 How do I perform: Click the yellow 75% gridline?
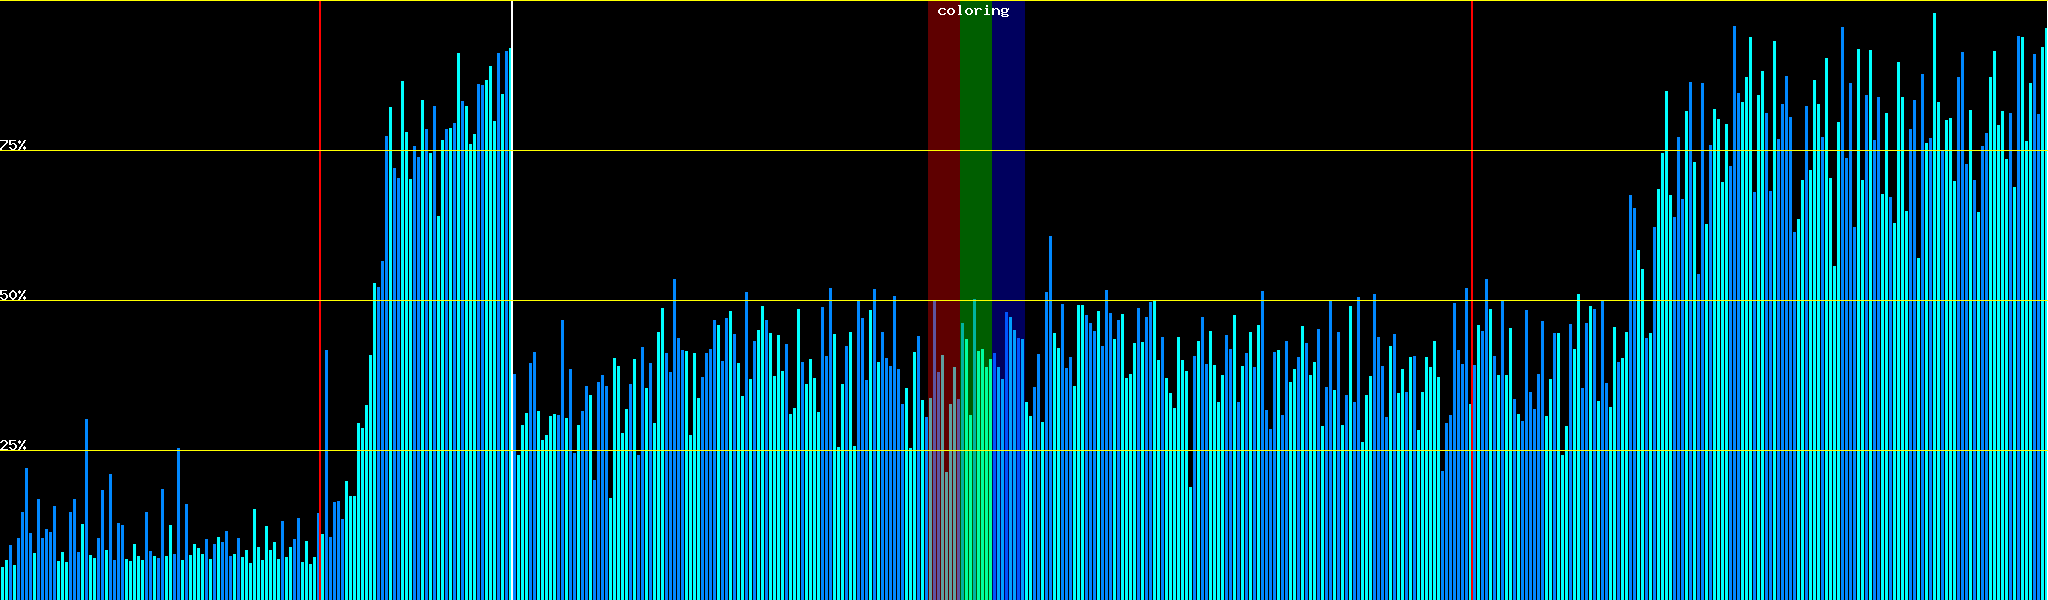pyautogui.click(x=1200, y=151)
